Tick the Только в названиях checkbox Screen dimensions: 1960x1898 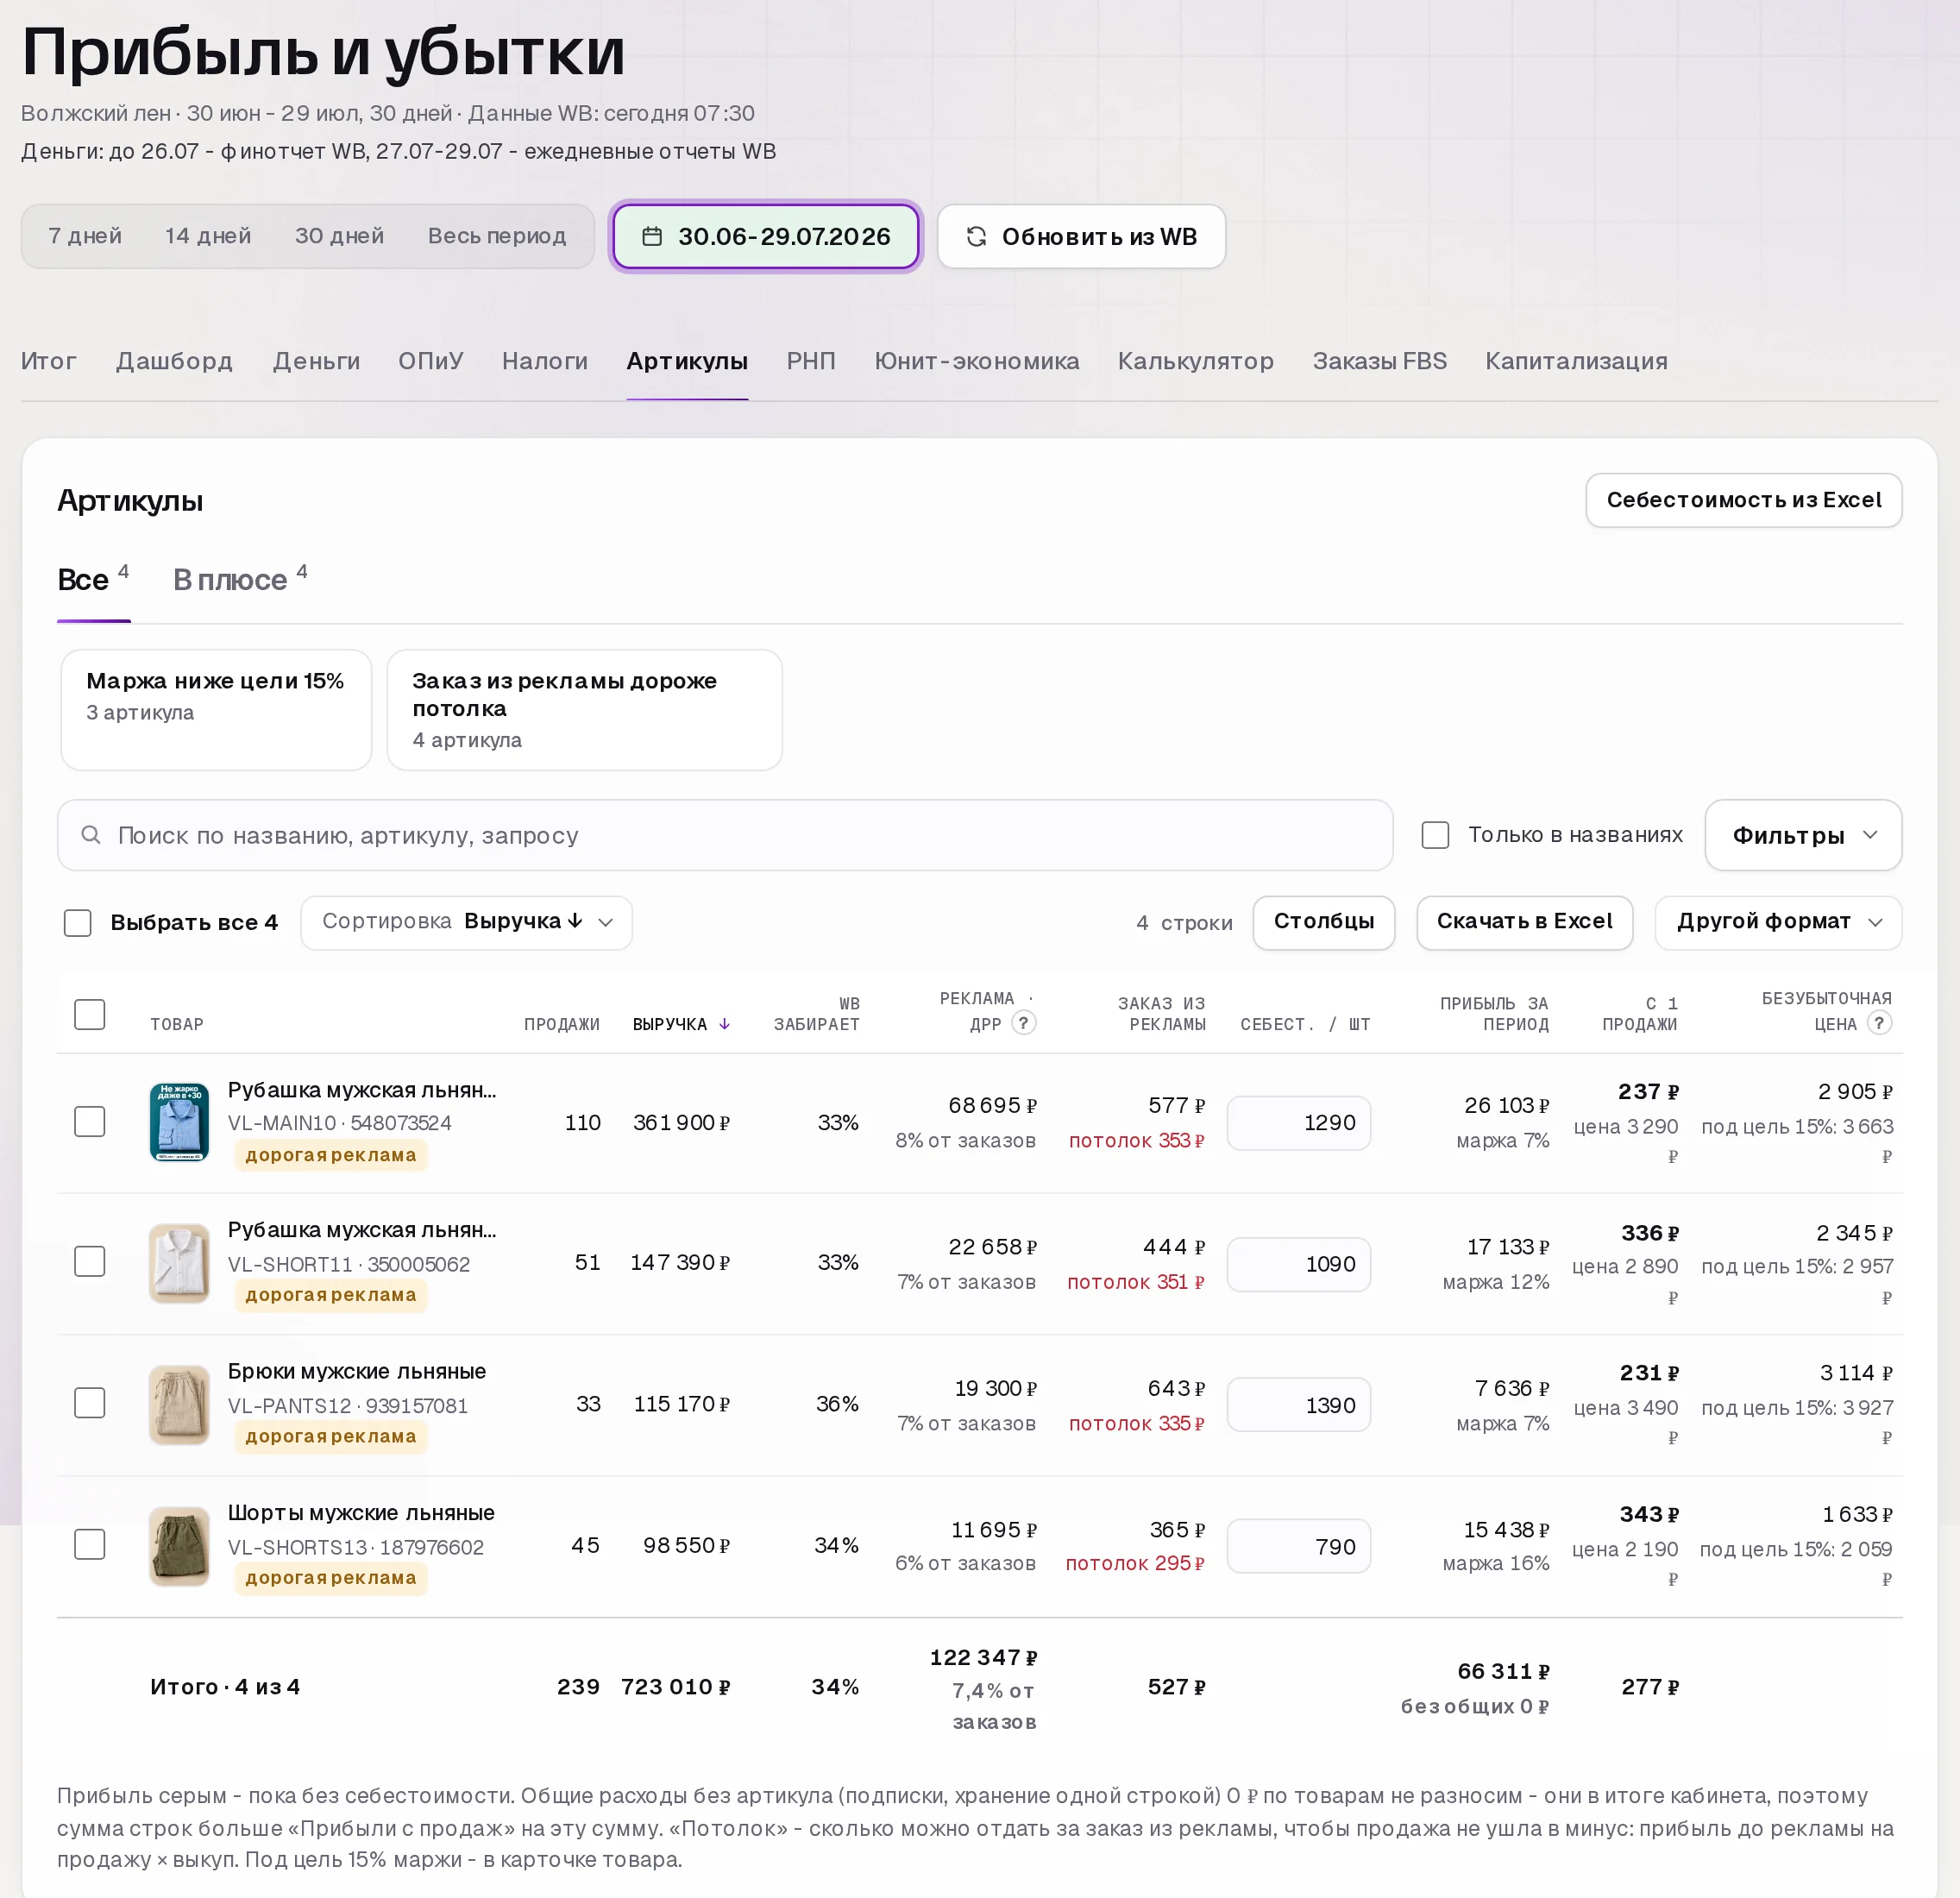pyautogui.click(x=1435, y=835)
